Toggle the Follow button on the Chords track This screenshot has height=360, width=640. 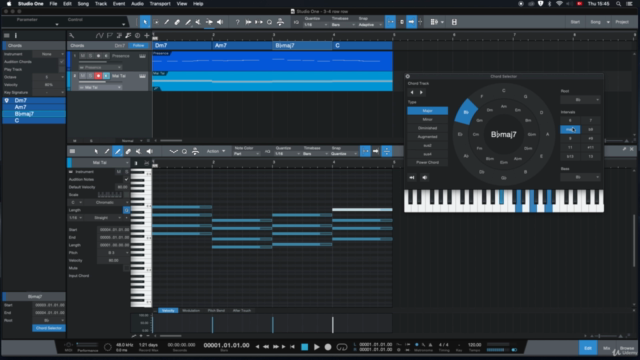(x=138, y=45)
